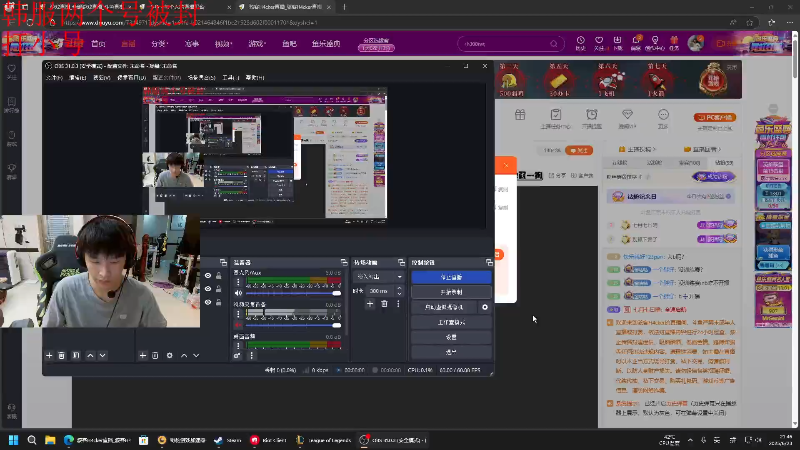Remove the selected OBS scene
Screen dimensions: 800x450
[x=62, y=355]
